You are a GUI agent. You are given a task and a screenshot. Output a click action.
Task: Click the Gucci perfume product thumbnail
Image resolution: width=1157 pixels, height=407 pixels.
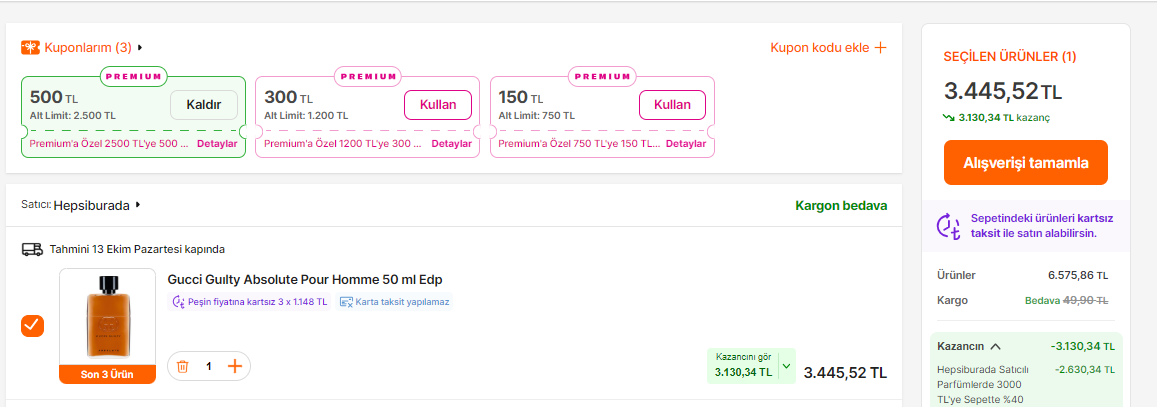pos(107,318)
